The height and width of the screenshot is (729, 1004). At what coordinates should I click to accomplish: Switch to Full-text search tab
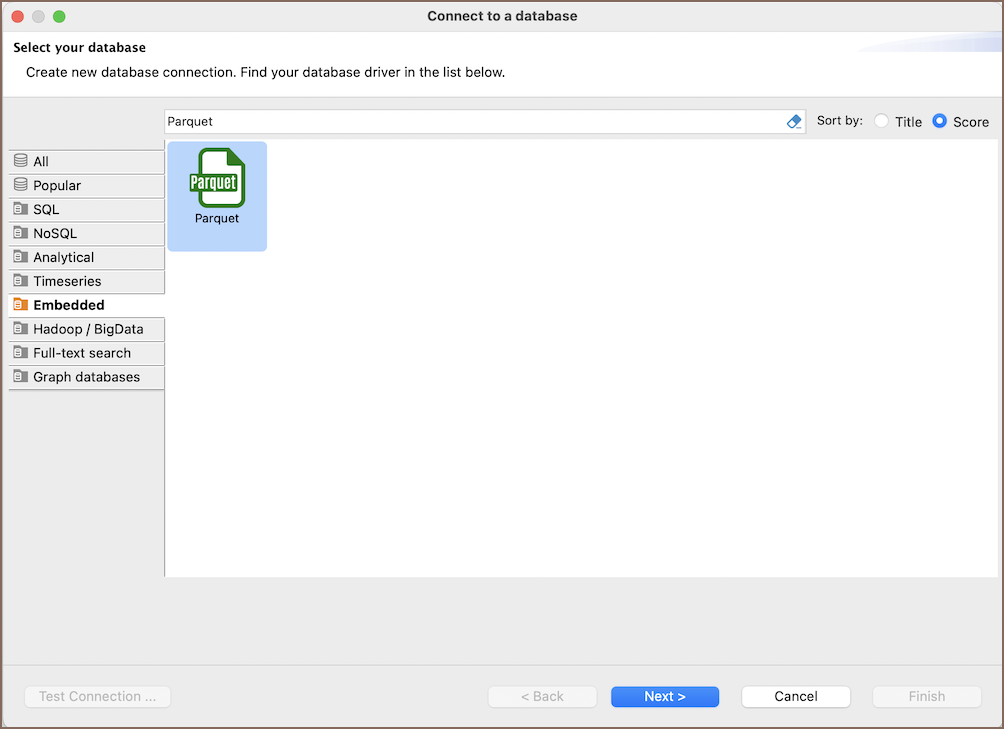pyautogui.click(x=82, y=353)
